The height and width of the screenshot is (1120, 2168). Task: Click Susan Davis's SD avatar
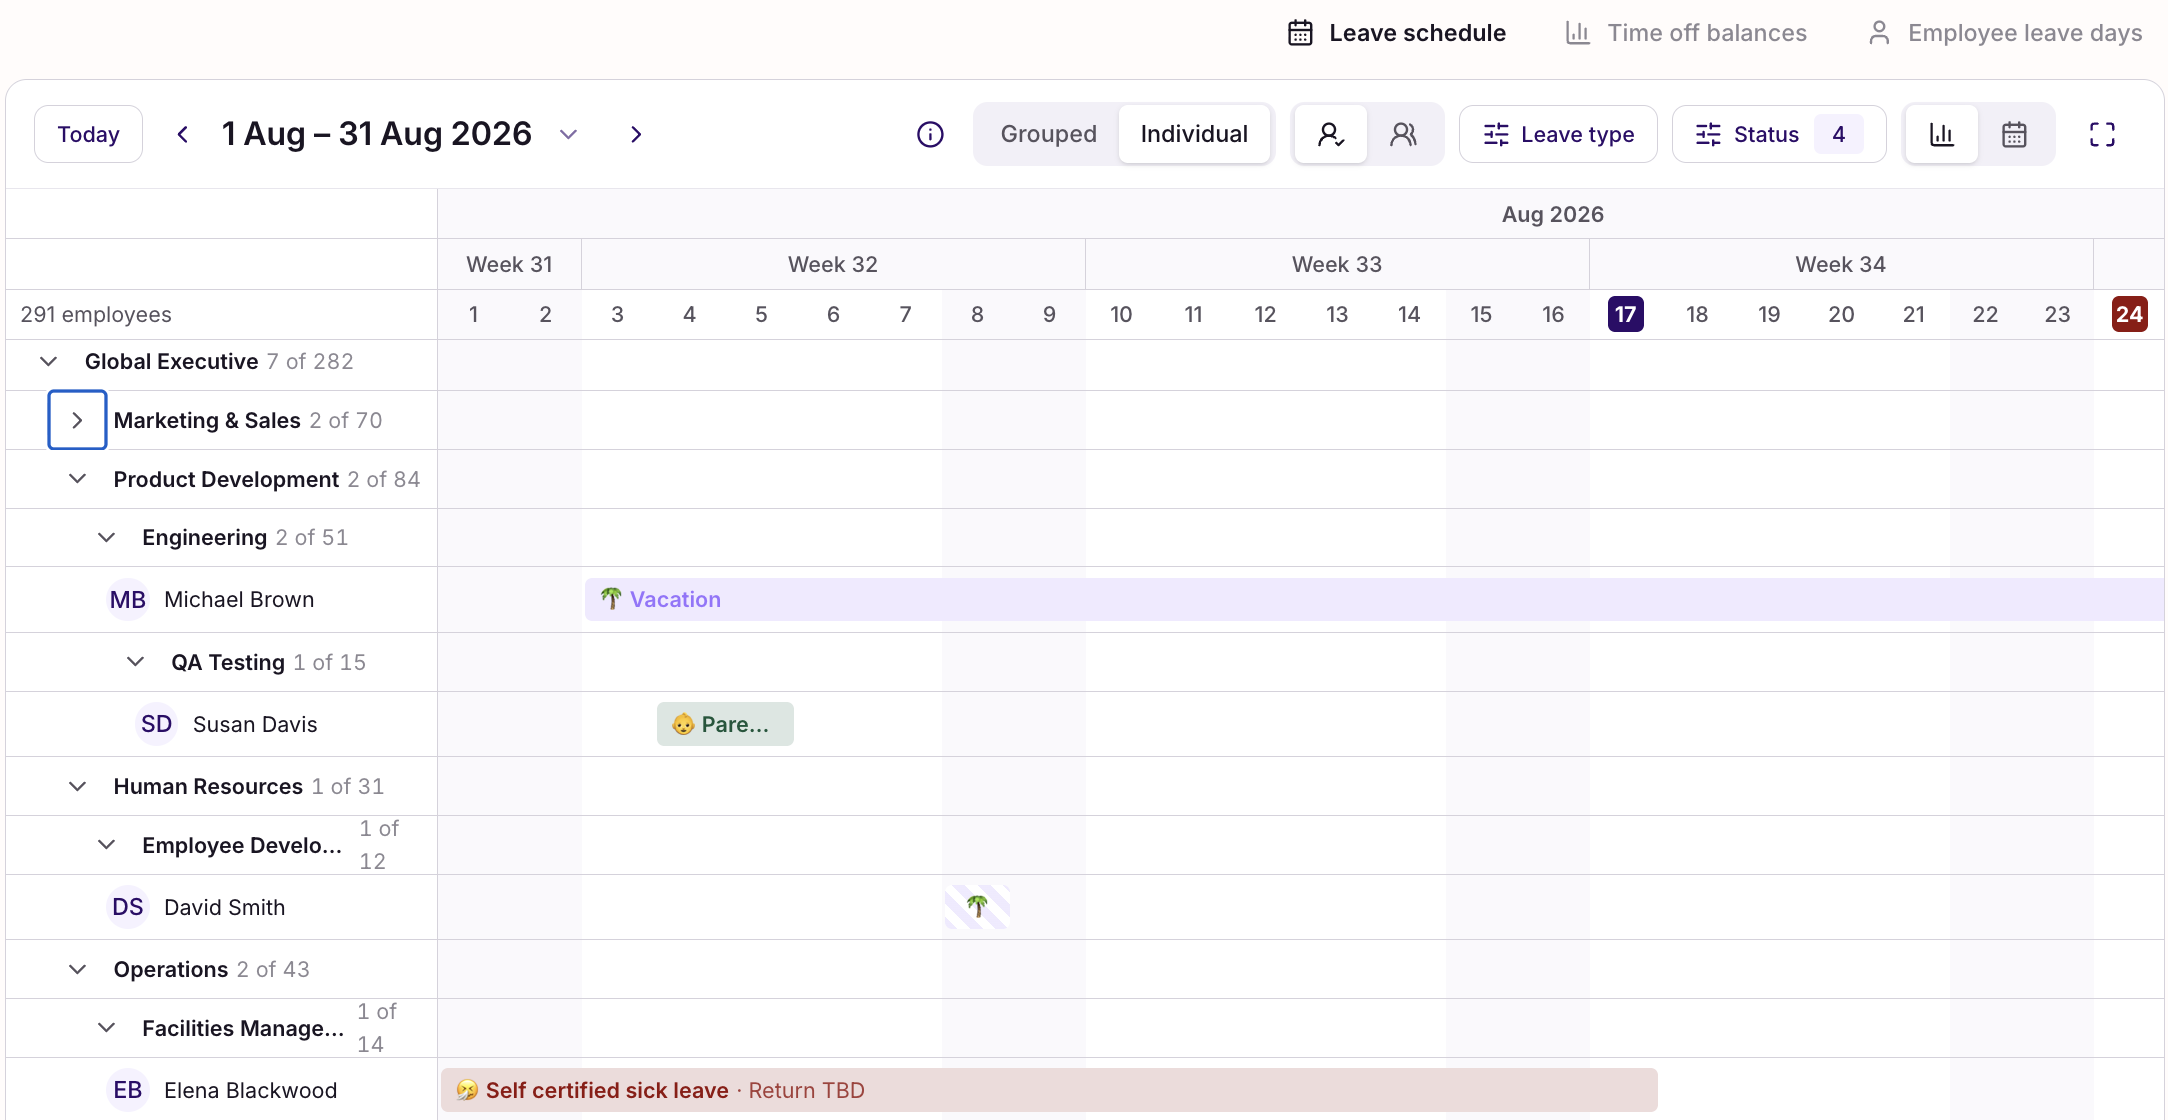pyautogui.click(x=157, y=724)
